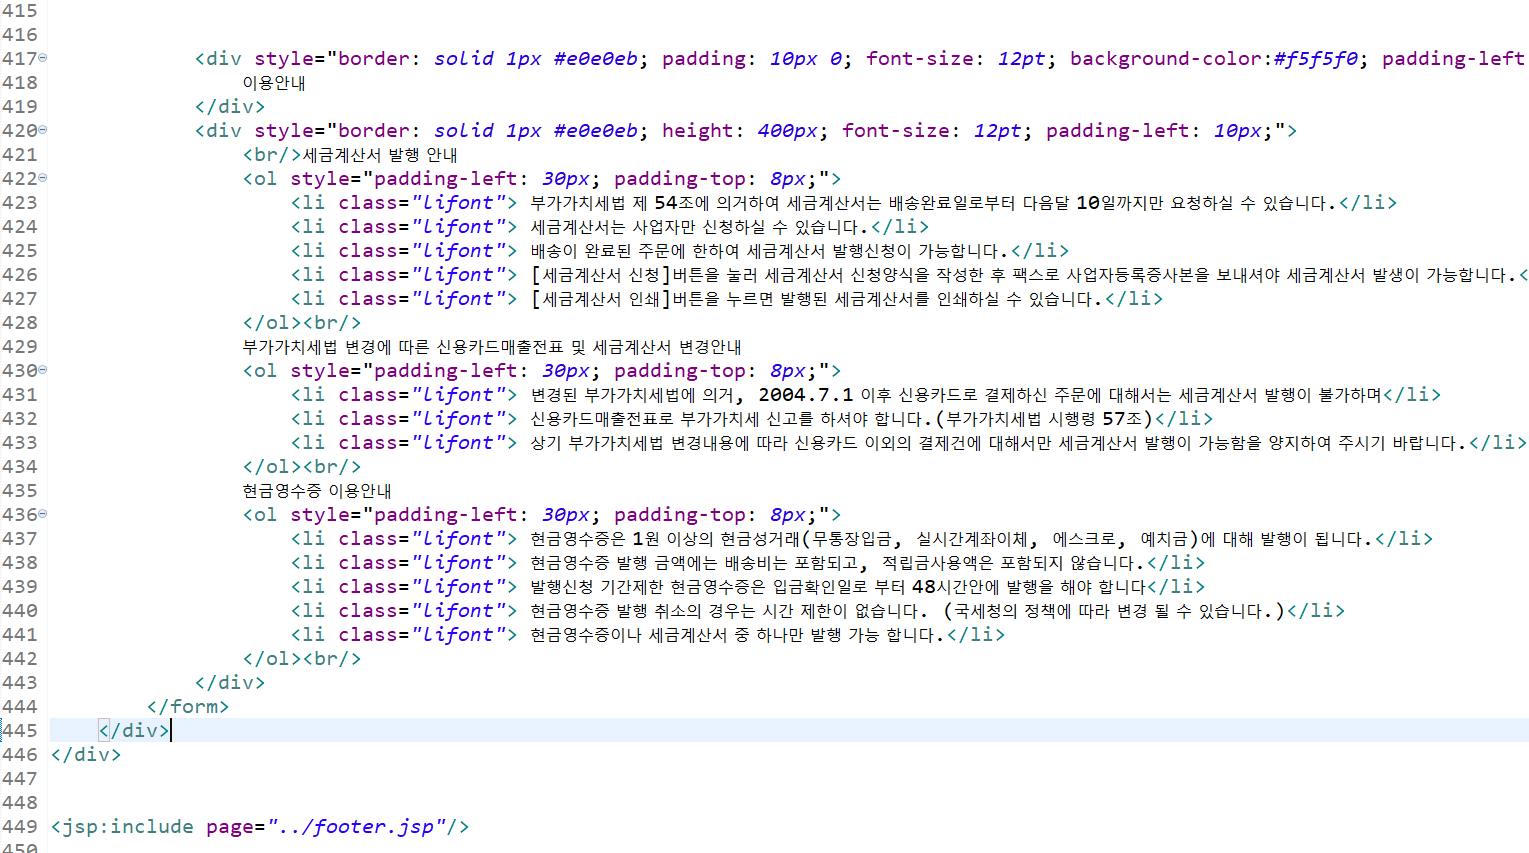1529x853 pixels.
Task: Click "(부가가치세법 시행령 57조)" on line 432
Action: pos(1044,419)
